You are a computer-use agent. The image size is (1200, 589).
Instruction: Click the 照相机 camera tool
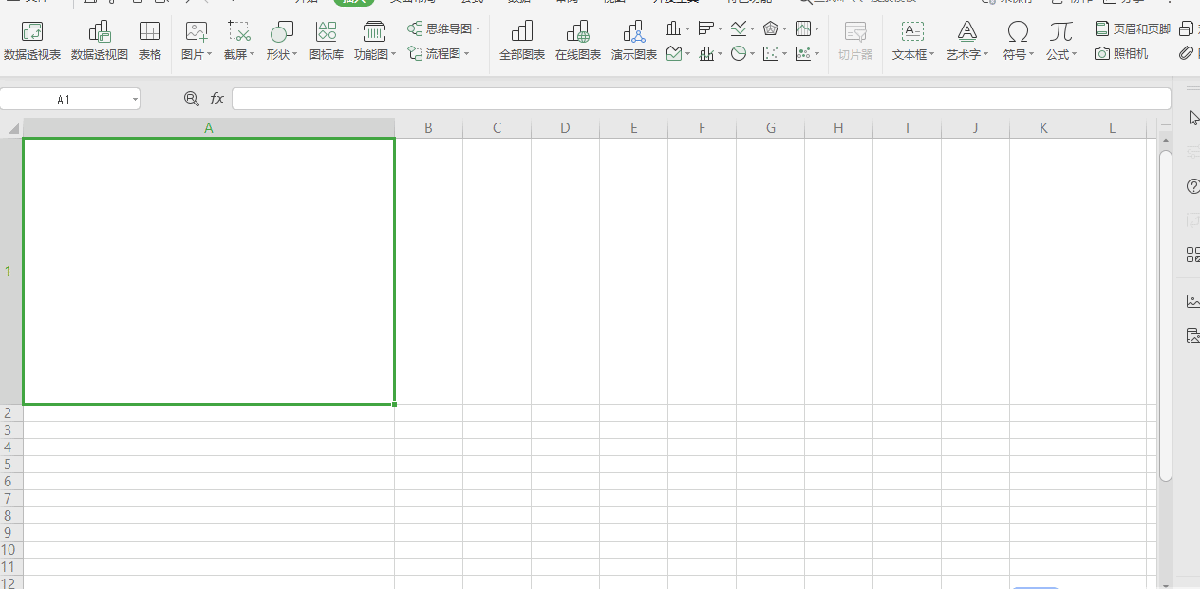[1121, 54]
